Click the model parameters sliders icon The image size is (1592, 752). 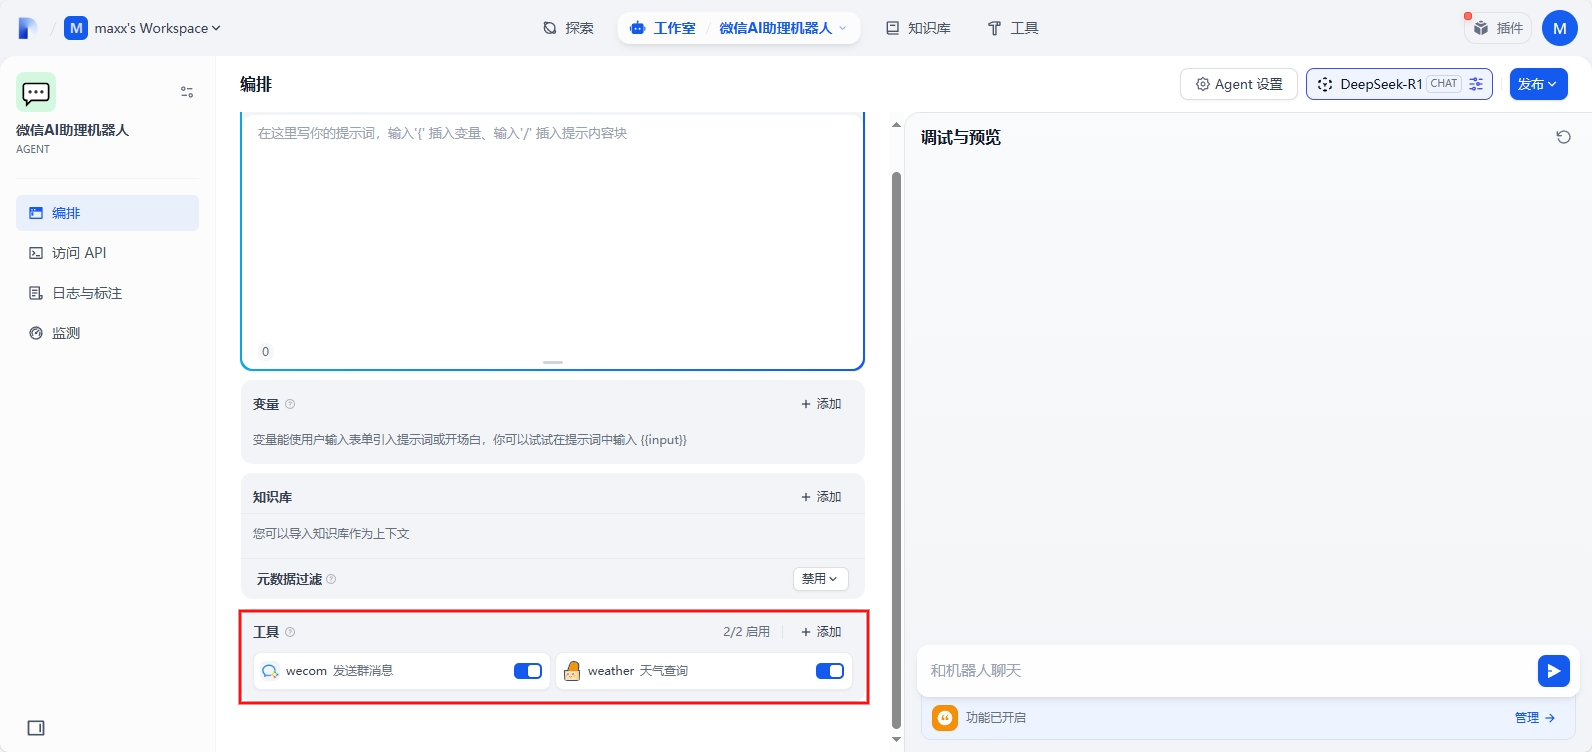point(1476,84)
